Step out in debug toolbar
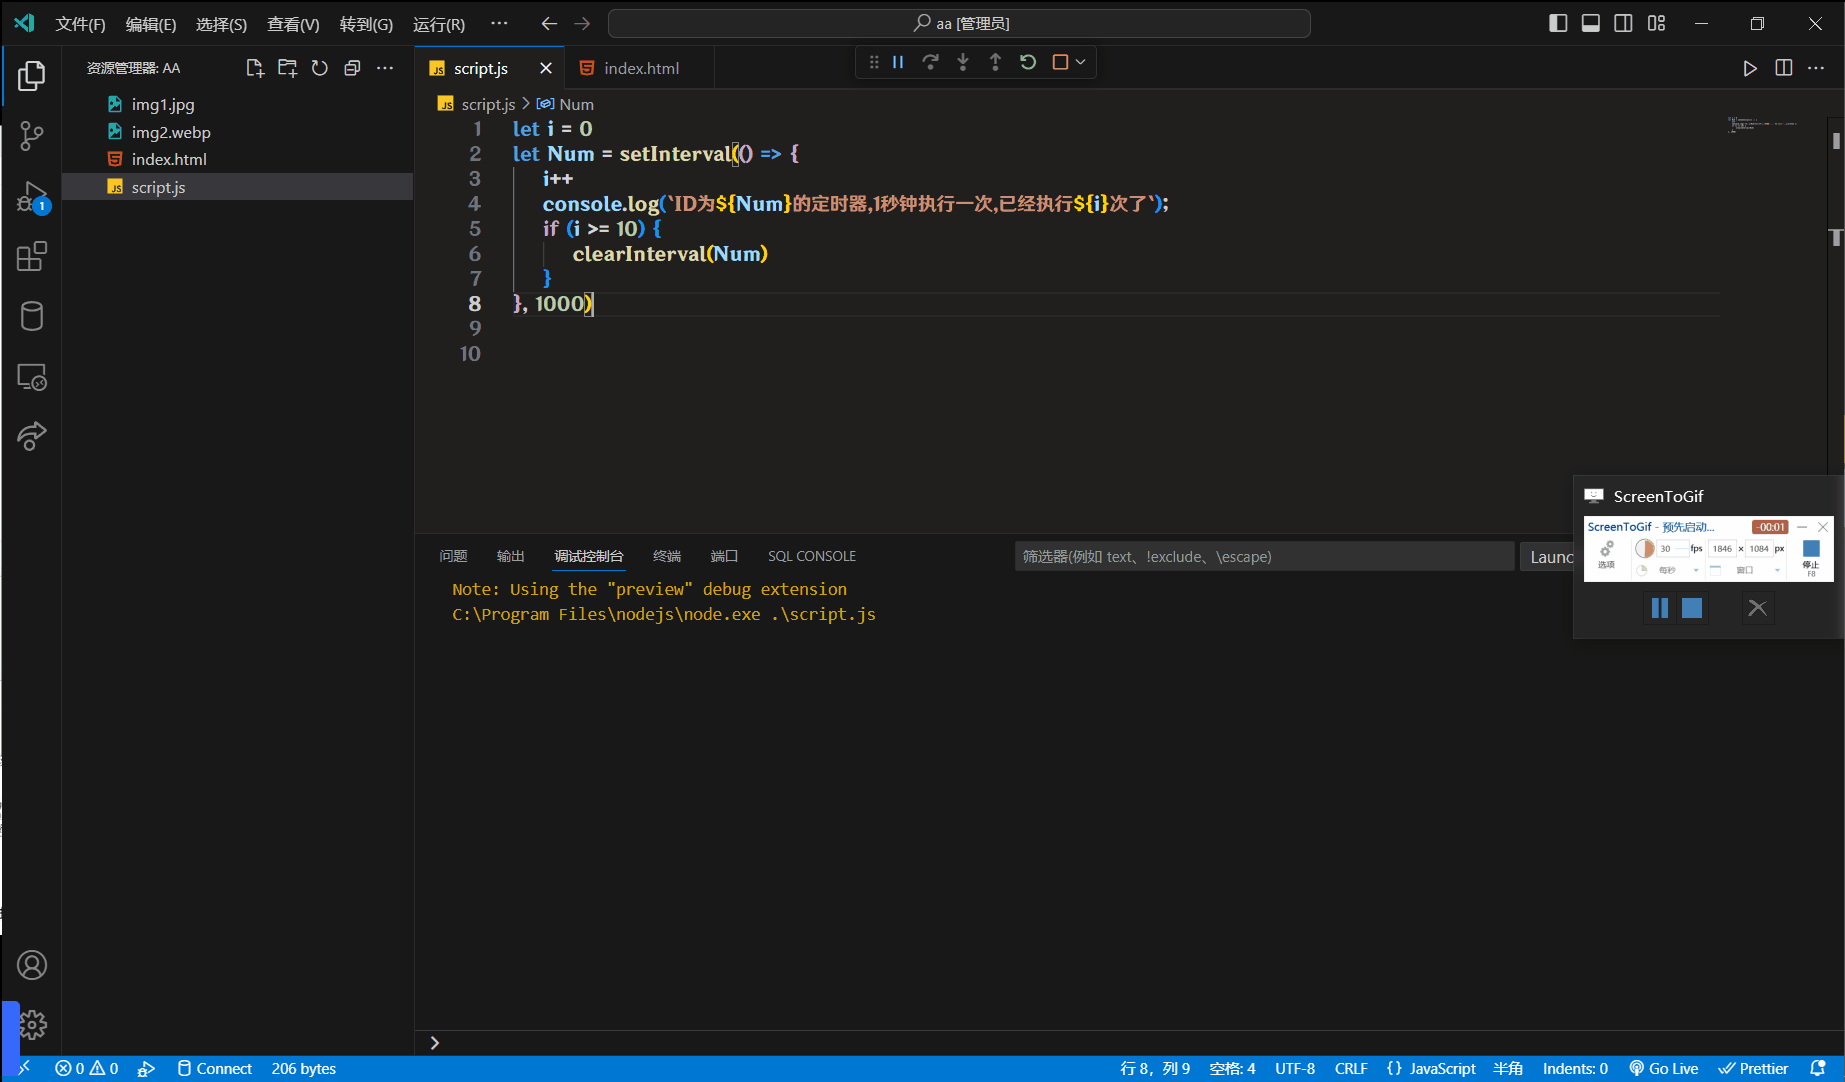1845x1082 pixels. click(995, 62)
